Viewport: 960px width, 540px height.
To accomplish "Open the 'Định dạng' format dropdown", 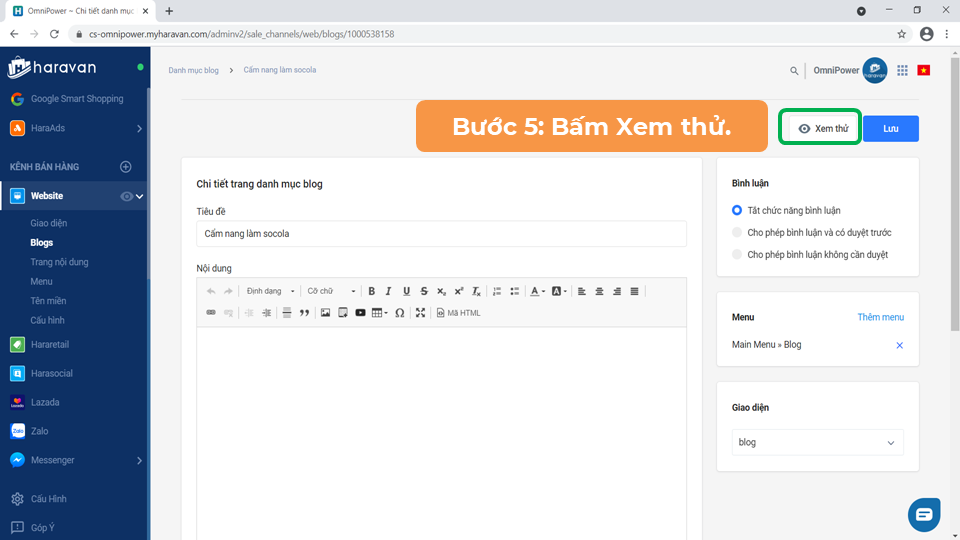I will 271,291.
